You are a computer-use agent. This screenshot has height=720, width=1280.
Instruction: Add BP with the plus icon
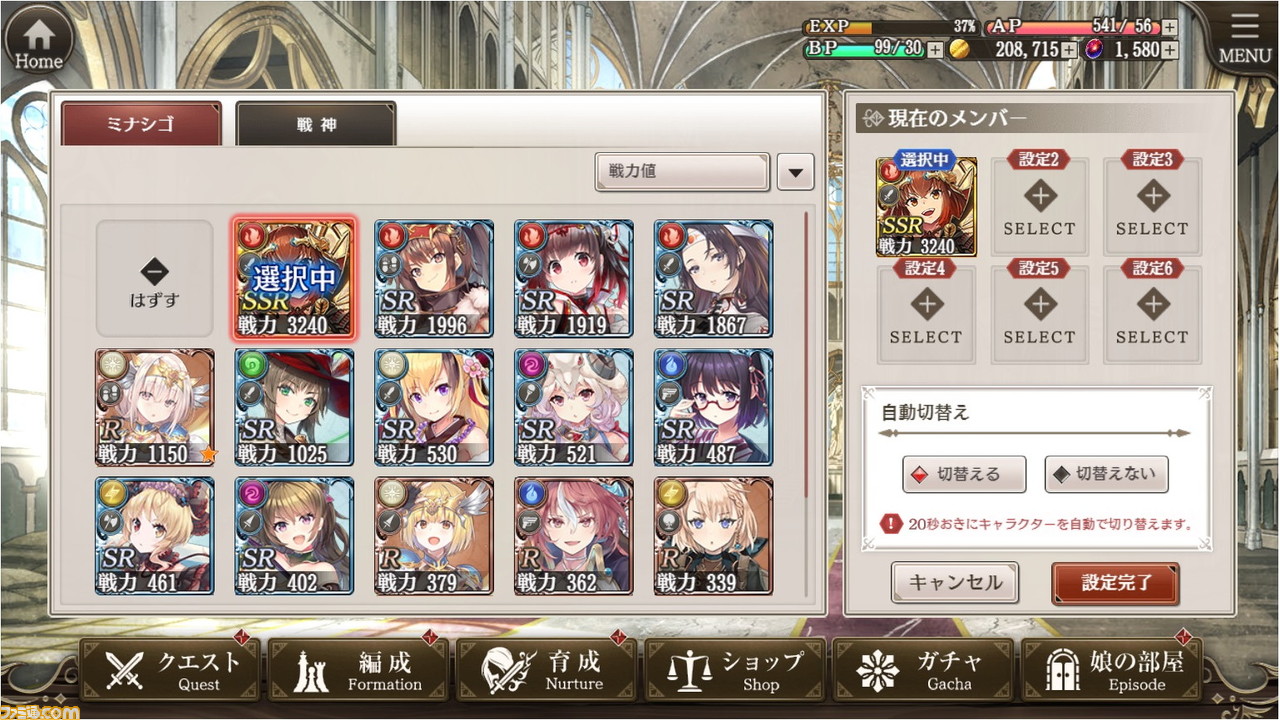coord(935,49)
